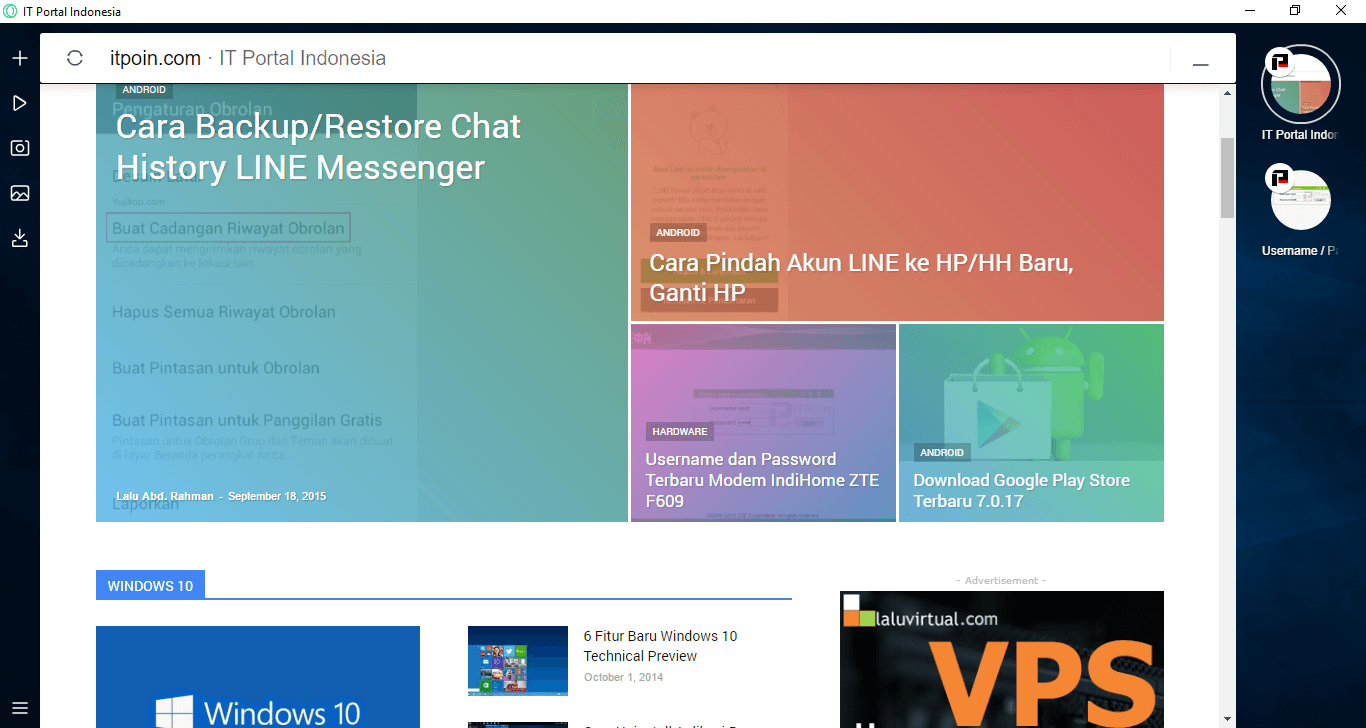Click the scroll up arrow of scrollbar
Image resolution: width=1366 pixels, height=728 pixels.
pos(1228,92)
